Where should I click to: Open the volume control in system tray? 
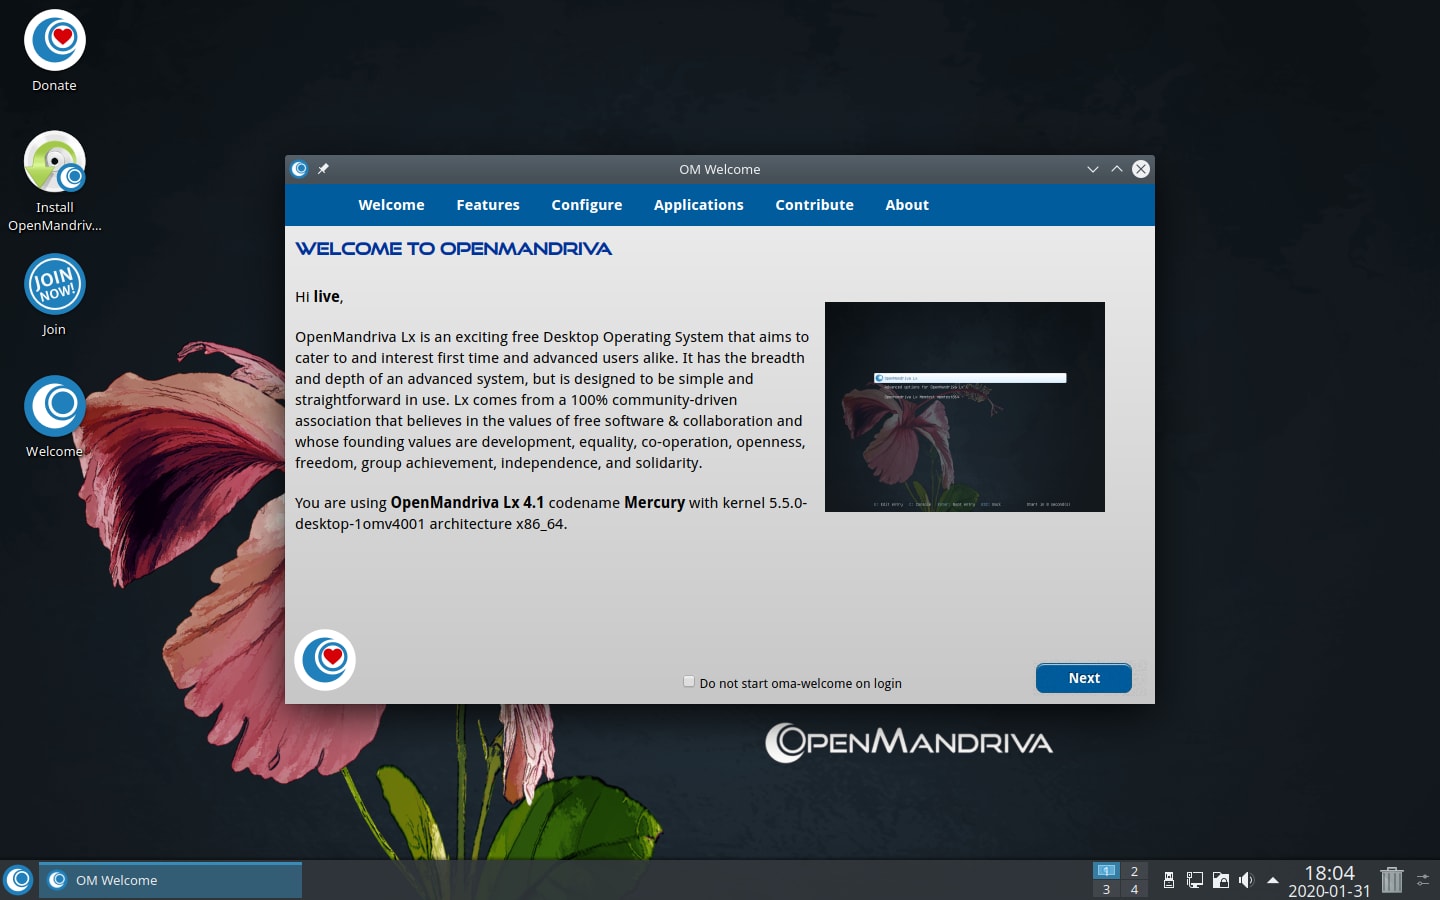coord(1246,880)
